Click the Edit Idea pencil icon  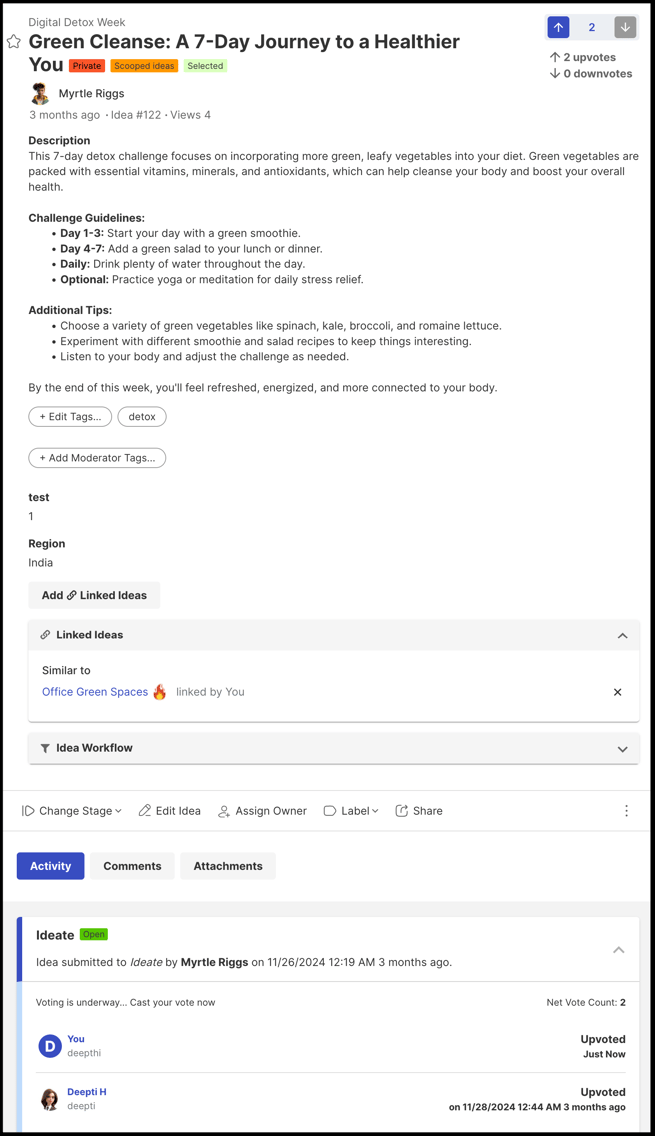coord(145,811)
